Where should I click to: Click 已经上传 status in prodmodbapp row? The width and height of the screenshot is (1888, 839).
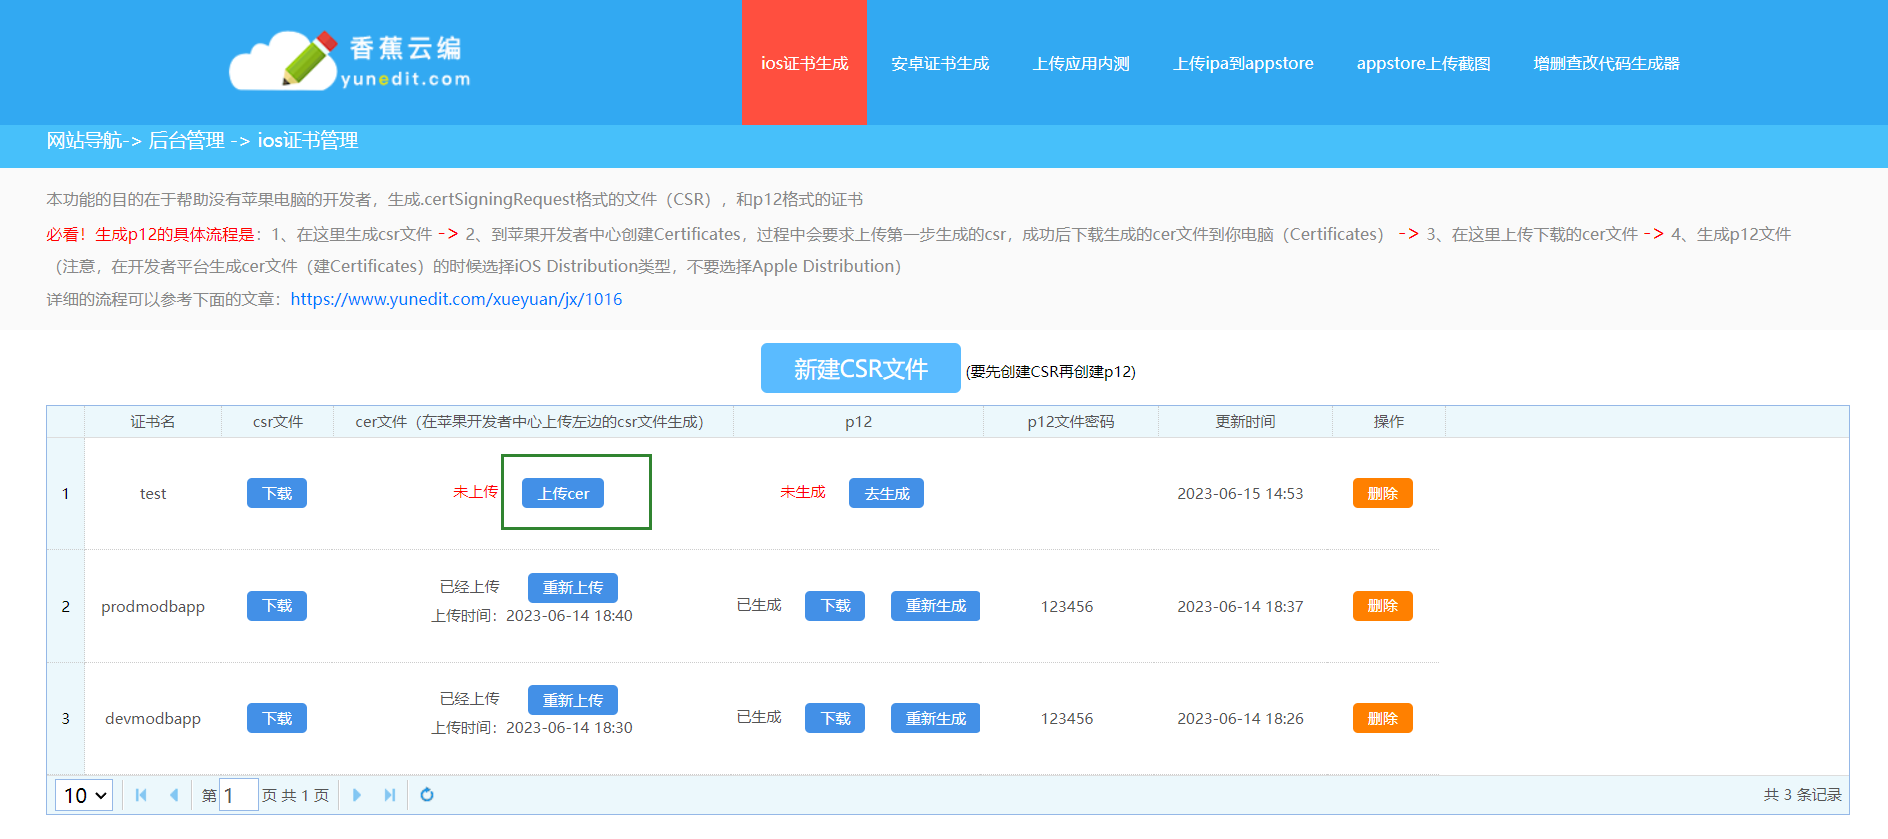coord(469,587)
